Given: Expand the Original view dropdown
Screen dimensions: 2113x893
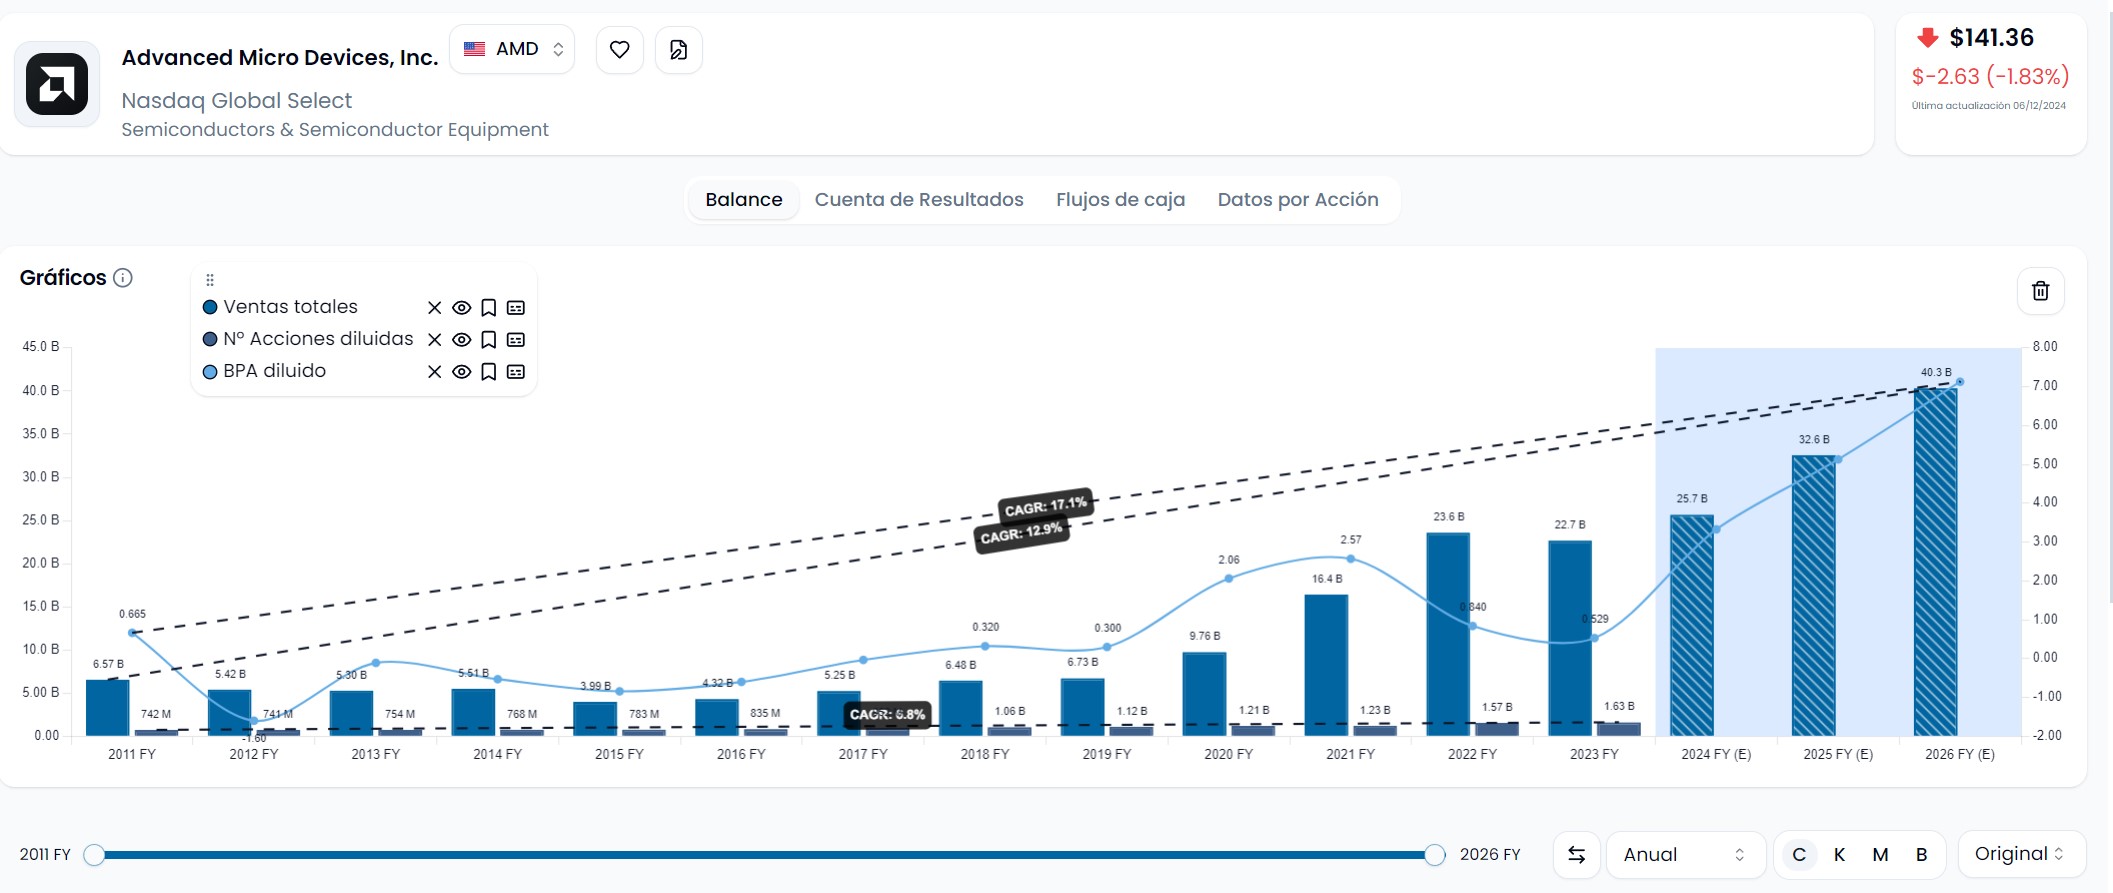Looking at the screenshot, I should pos(2021,854).
